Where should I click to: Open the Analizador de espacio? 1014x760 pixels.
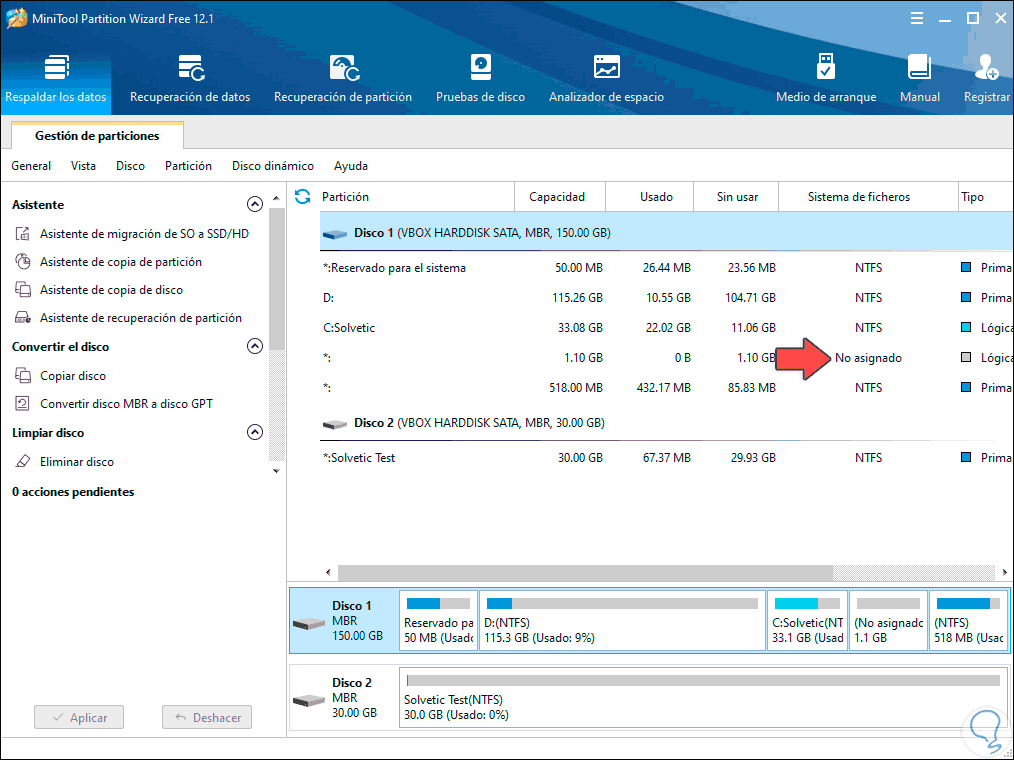click(x=606, y=68)
